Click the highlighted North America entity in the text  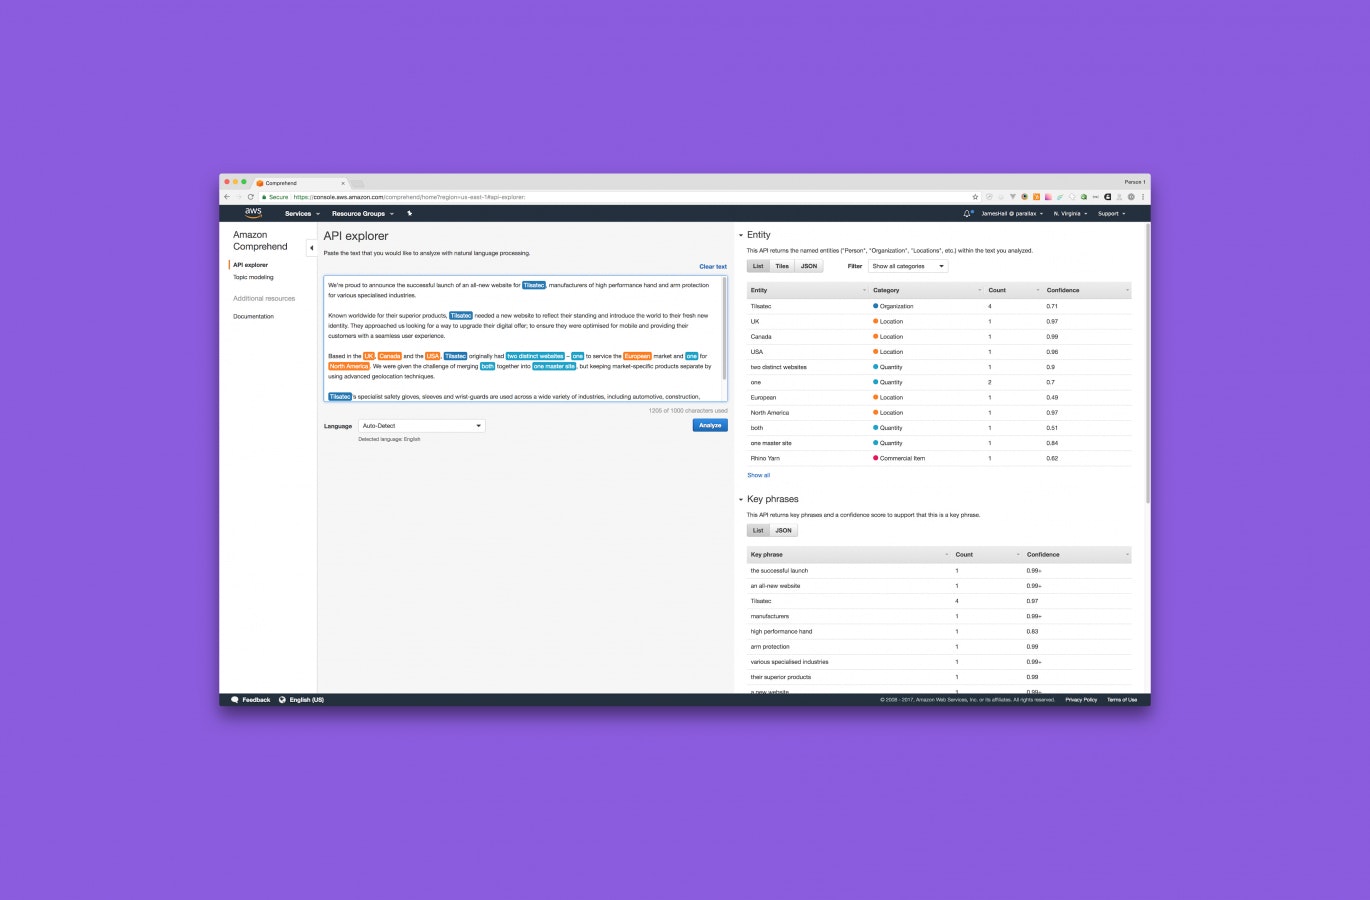point(349,366)
